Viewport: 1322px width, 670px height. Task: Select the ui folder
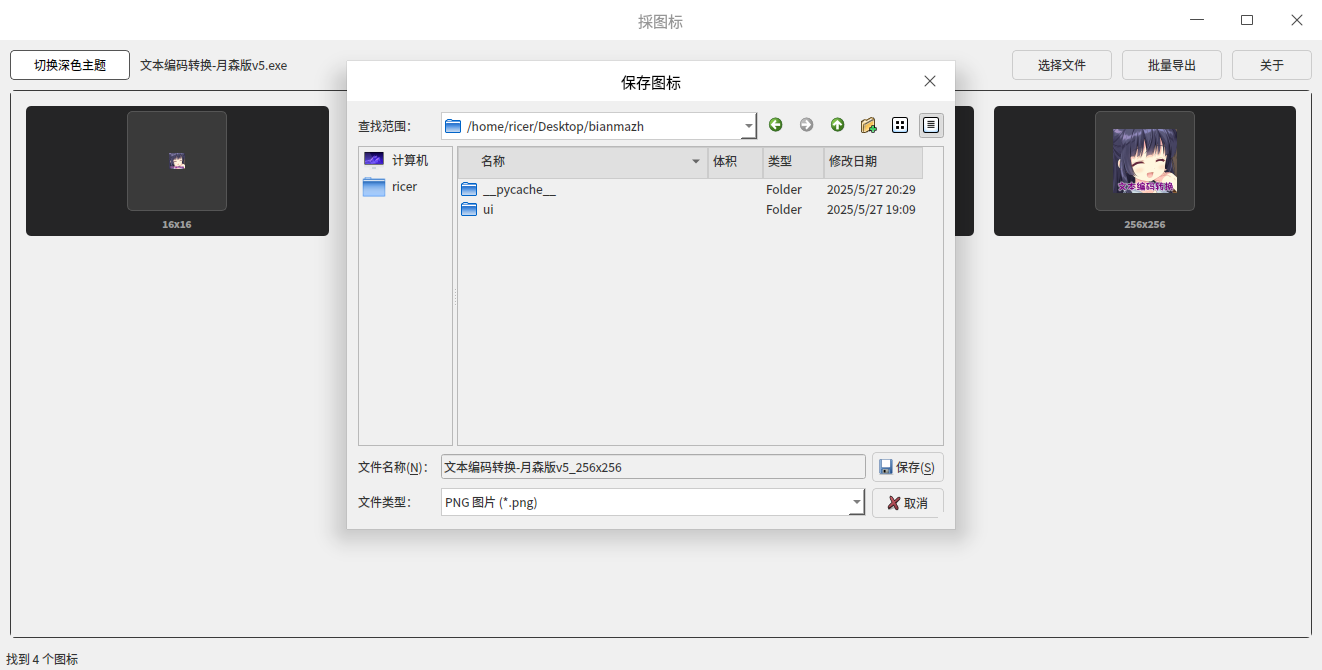pyautogui.click(x=478, y=210)
